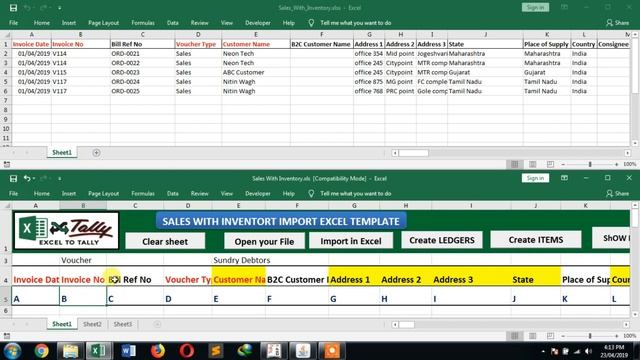Click Save icon in Sales With Inventory window
640x360 pixels.
(x=13, y=178)
